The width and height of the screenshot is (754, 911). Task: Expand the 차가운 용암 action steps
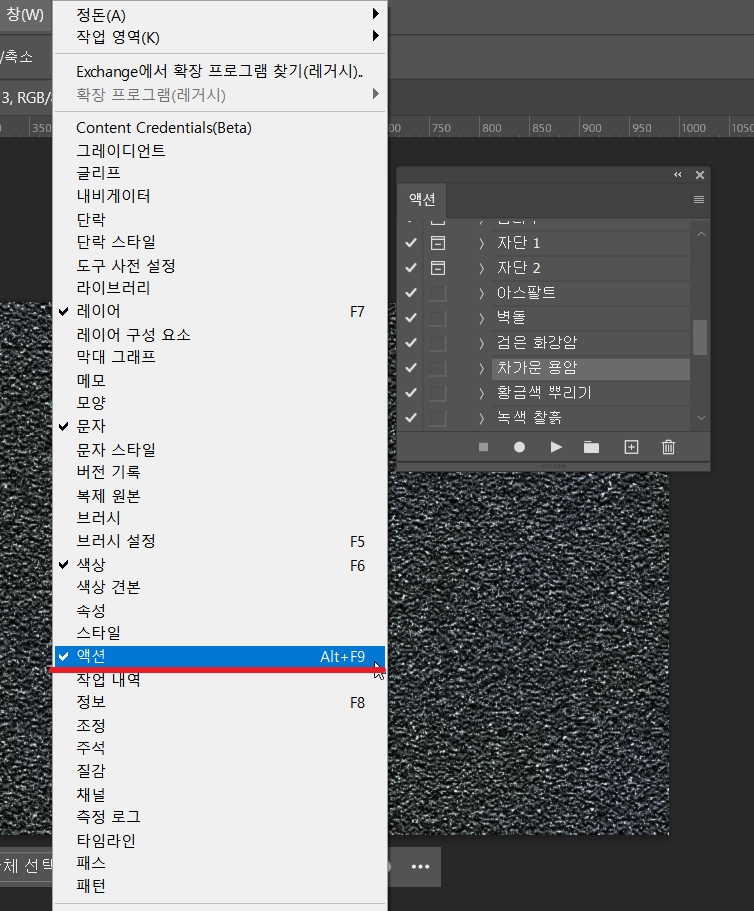[481, 368]
